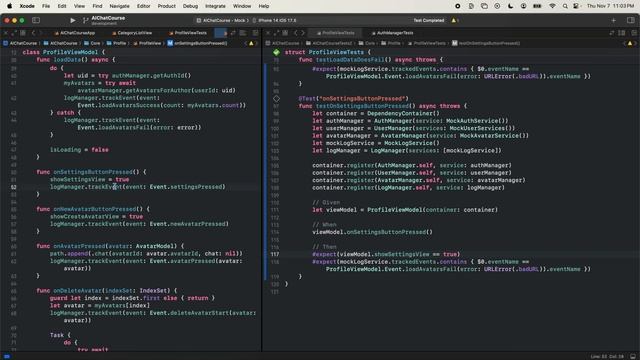Open the Debug menu
This screenshot has height=360, width=640.
pyautogui.click(x=190, y=6)
